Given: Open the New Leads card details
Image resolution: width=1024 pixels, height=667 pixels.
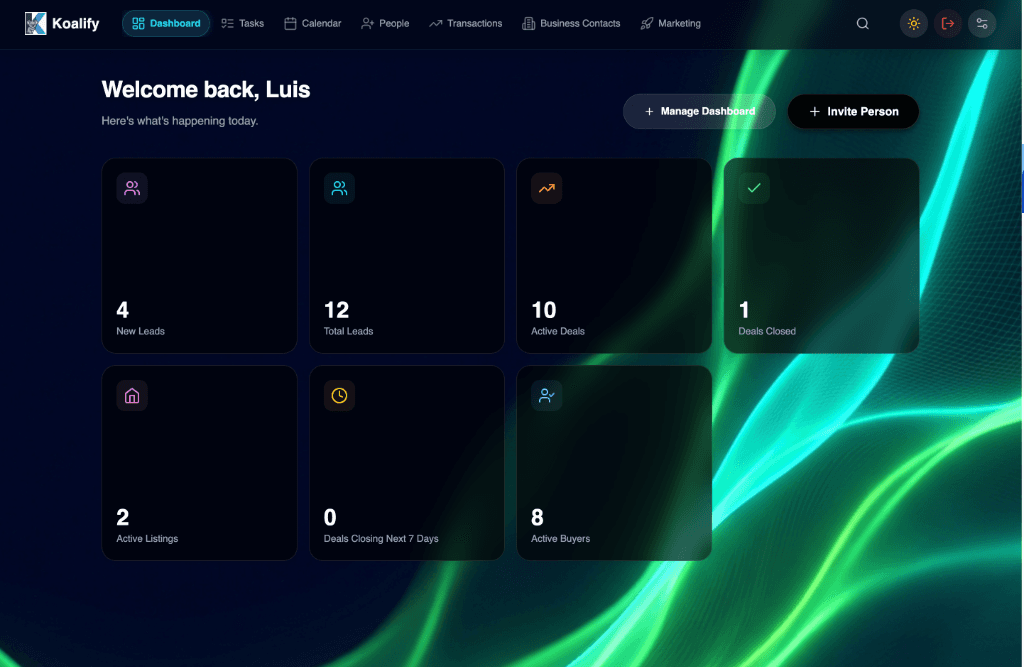Looking at the screenshot, I should pos(199,255).
